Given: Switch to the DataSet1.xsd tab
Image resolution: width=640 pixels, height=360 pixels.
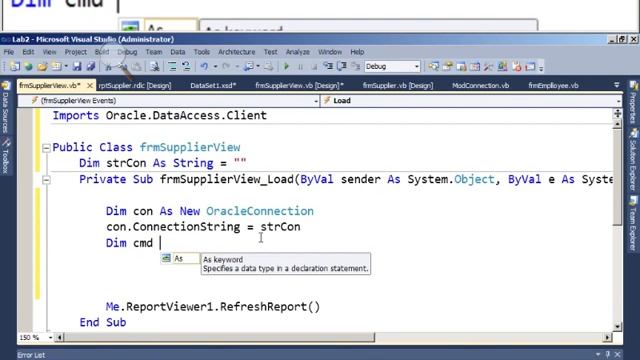Looking at the screenshot, I should [x=213, y=85].
